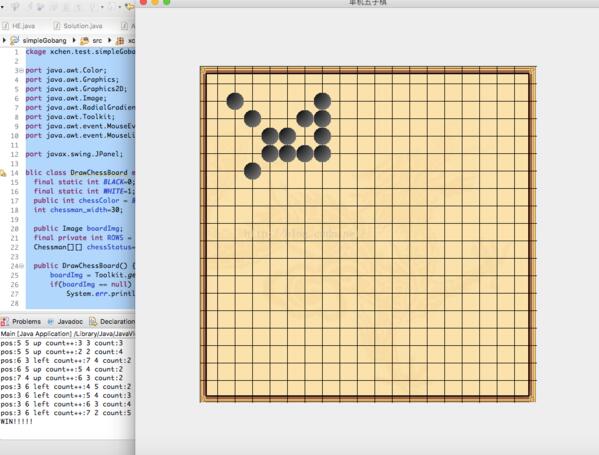599x455 pixels.
Task: Click the lowest black stone on the board
Action: click(253, 171)
